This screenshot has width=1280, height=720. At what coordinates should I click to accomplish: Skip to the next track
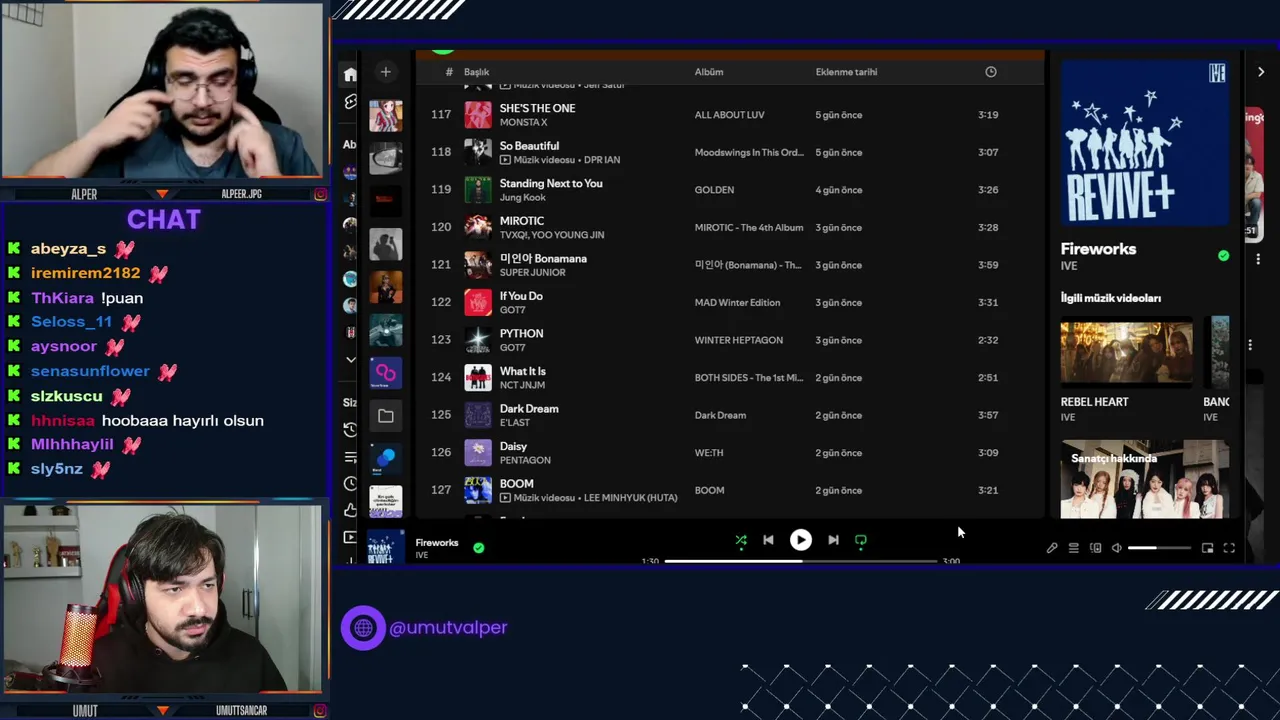[x=833, y=540]
